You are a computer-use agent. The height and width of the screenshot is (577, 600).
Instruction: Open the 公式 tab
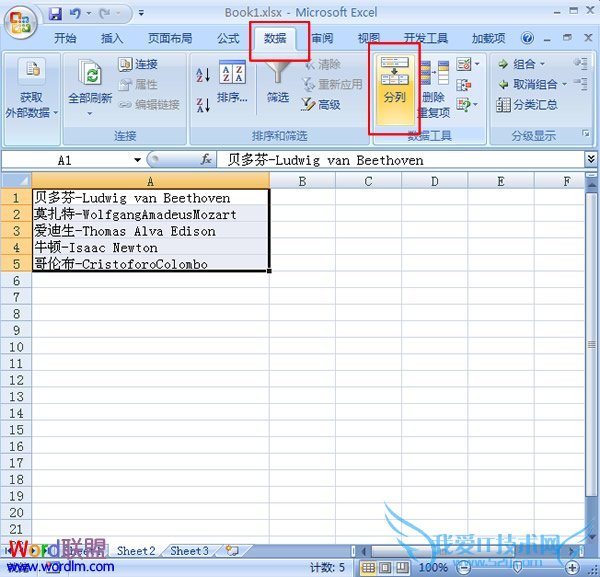click(x=228, y=38)
